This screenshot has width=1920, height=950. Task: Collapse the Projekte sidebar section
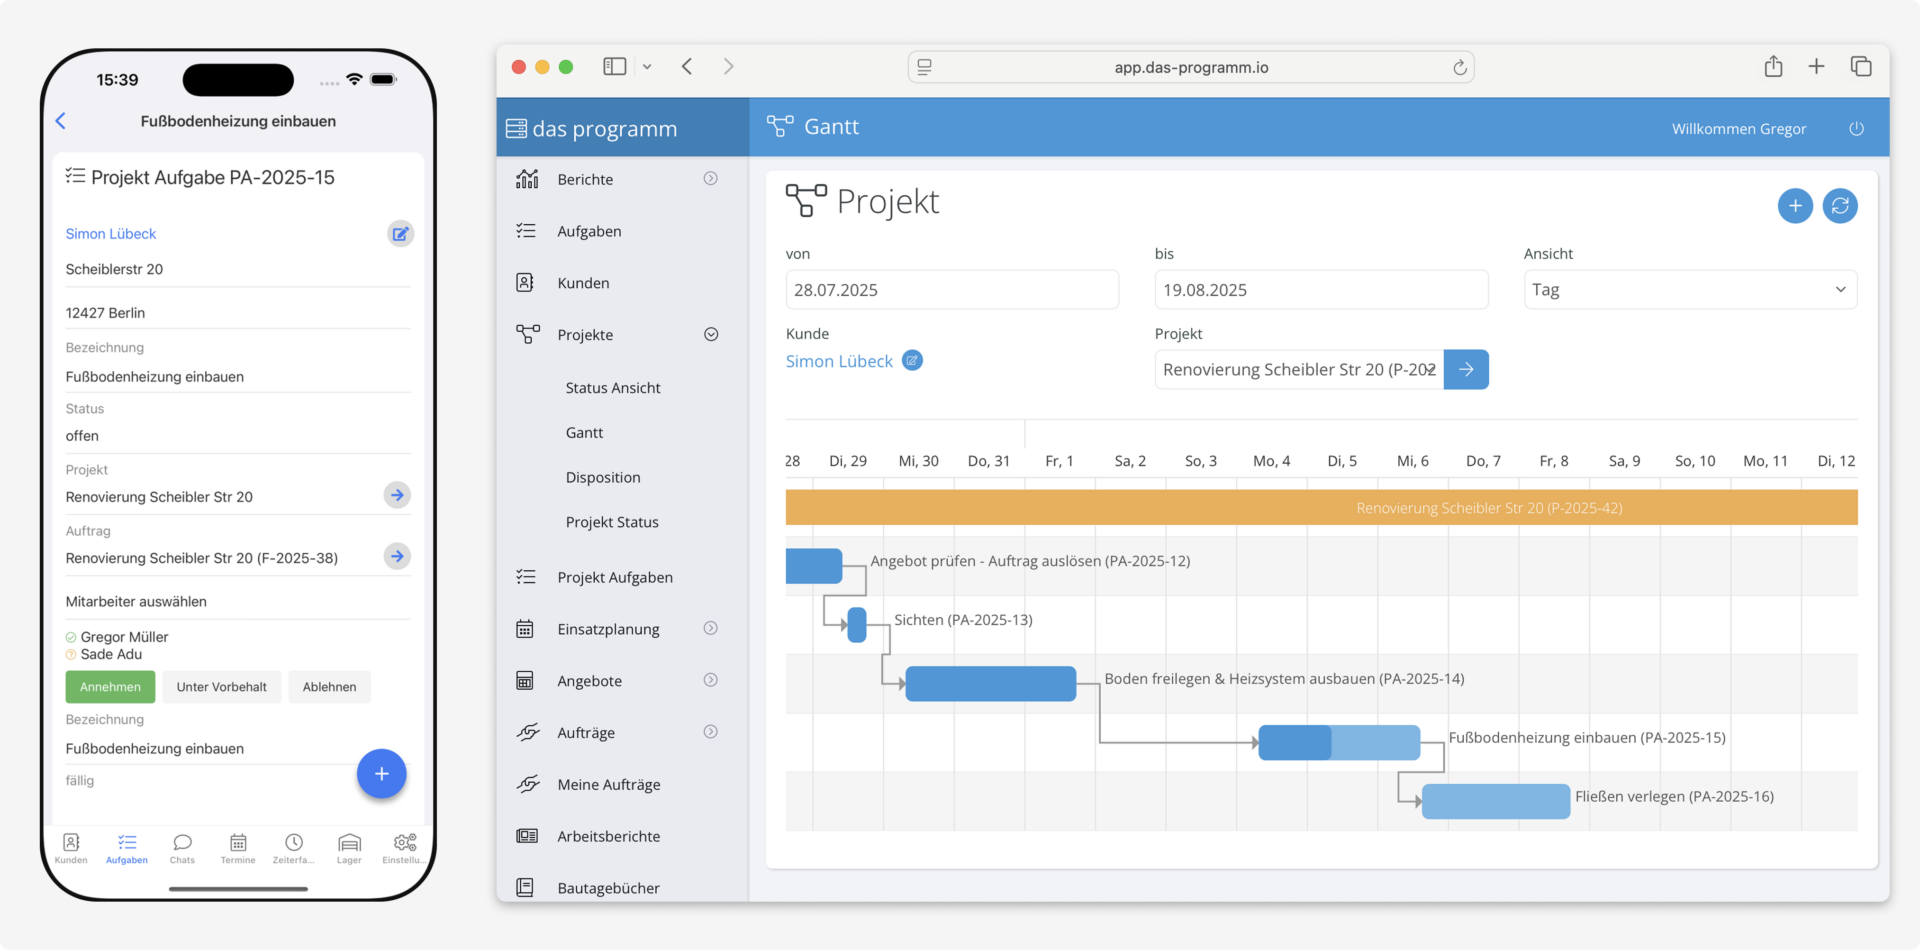(x=711, y=335)
